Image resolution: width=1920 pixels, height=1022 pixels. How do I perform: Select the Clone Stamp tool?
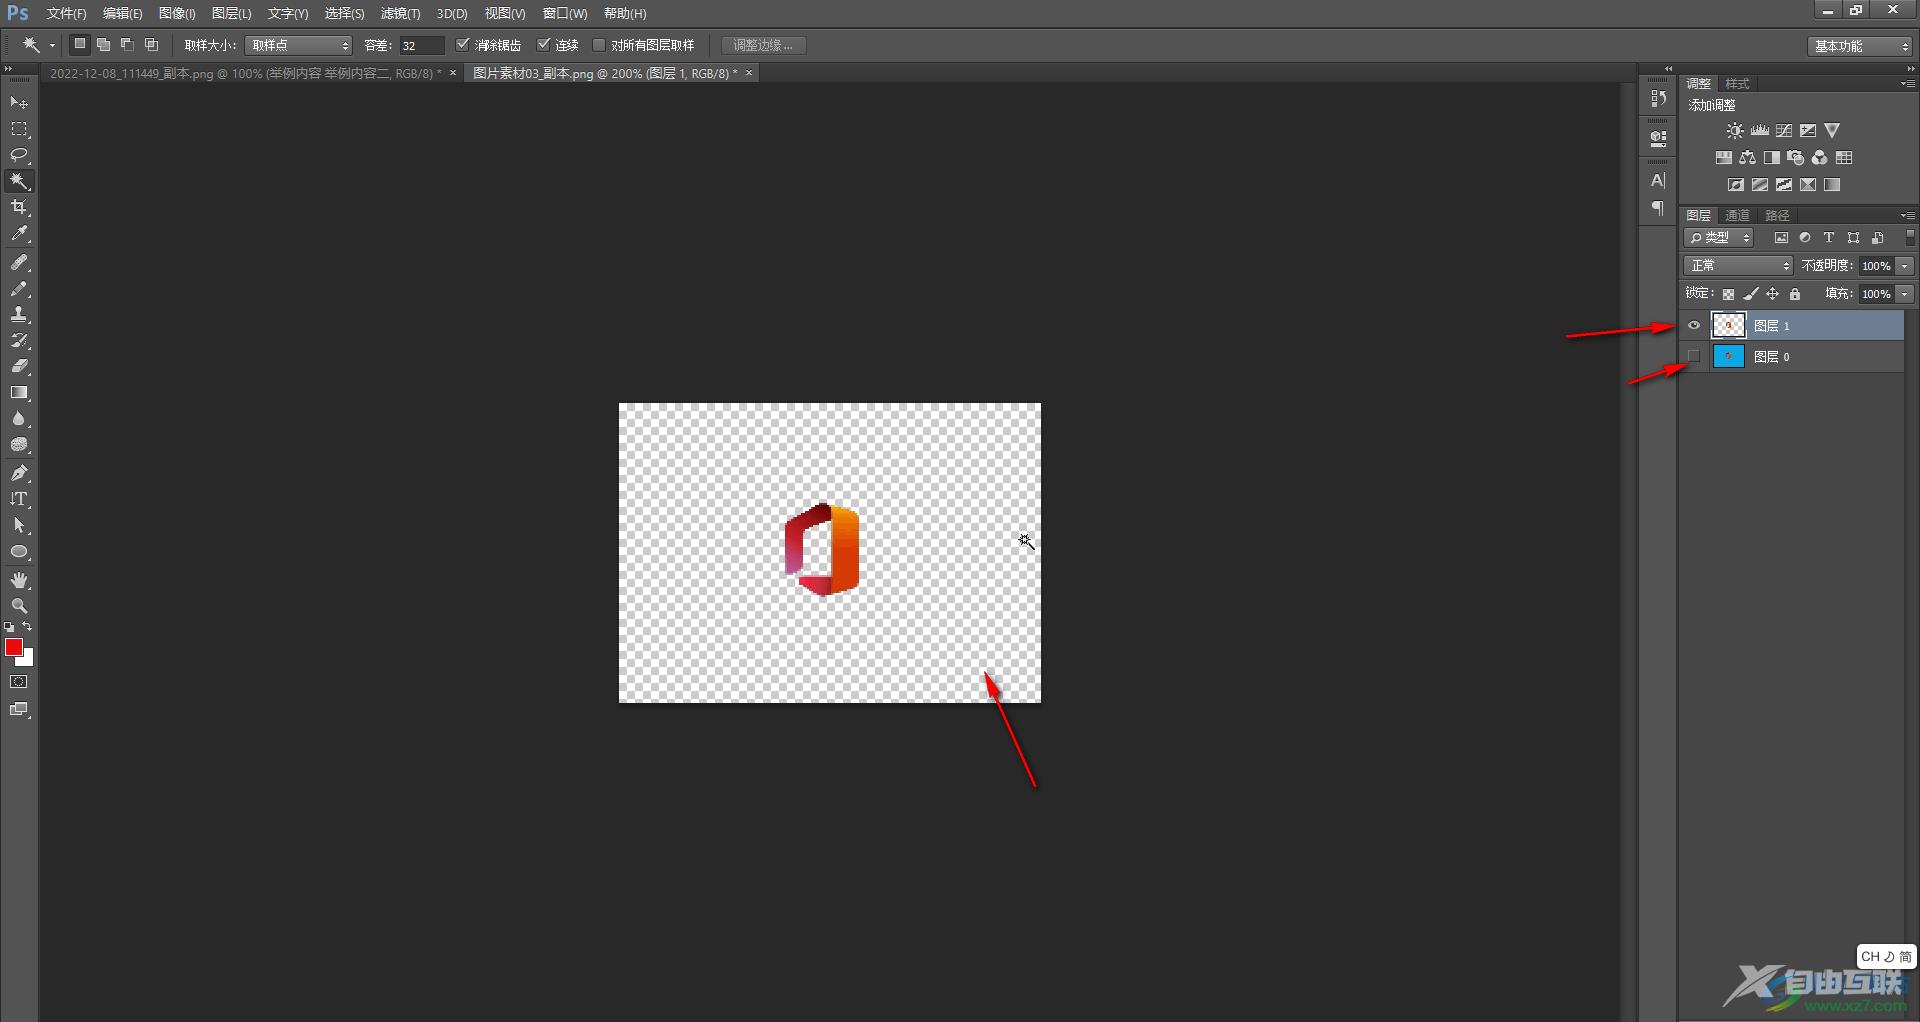coord(19,314)
